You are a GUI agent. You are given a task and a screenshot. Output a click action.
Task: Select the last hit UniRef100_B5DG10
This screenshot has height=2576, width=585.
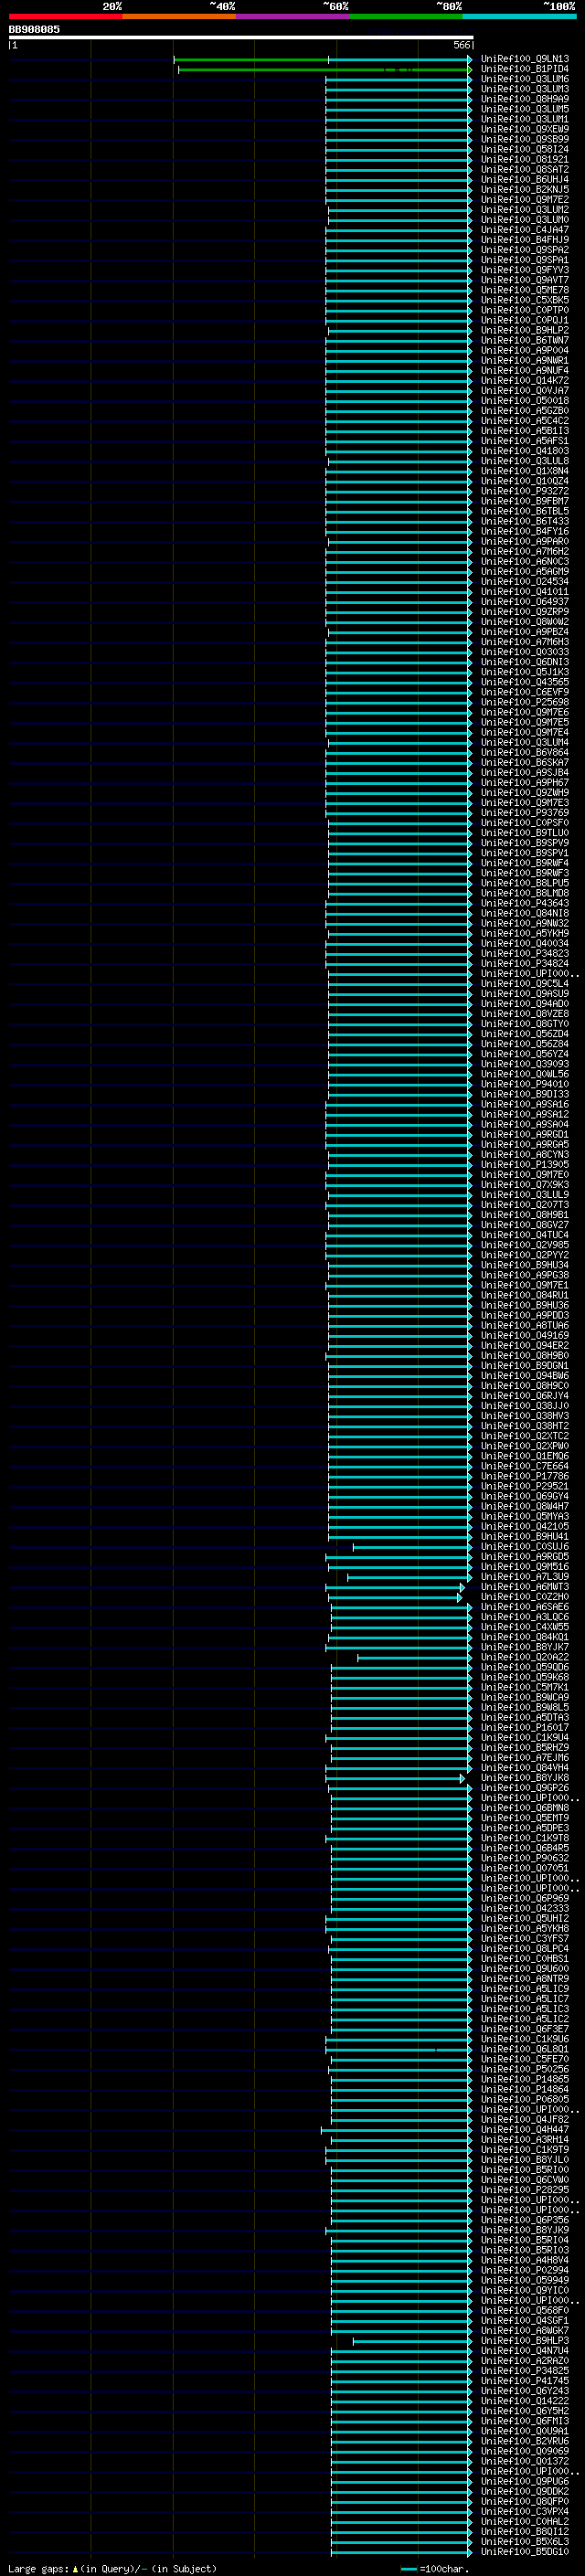click(524, 2551)
